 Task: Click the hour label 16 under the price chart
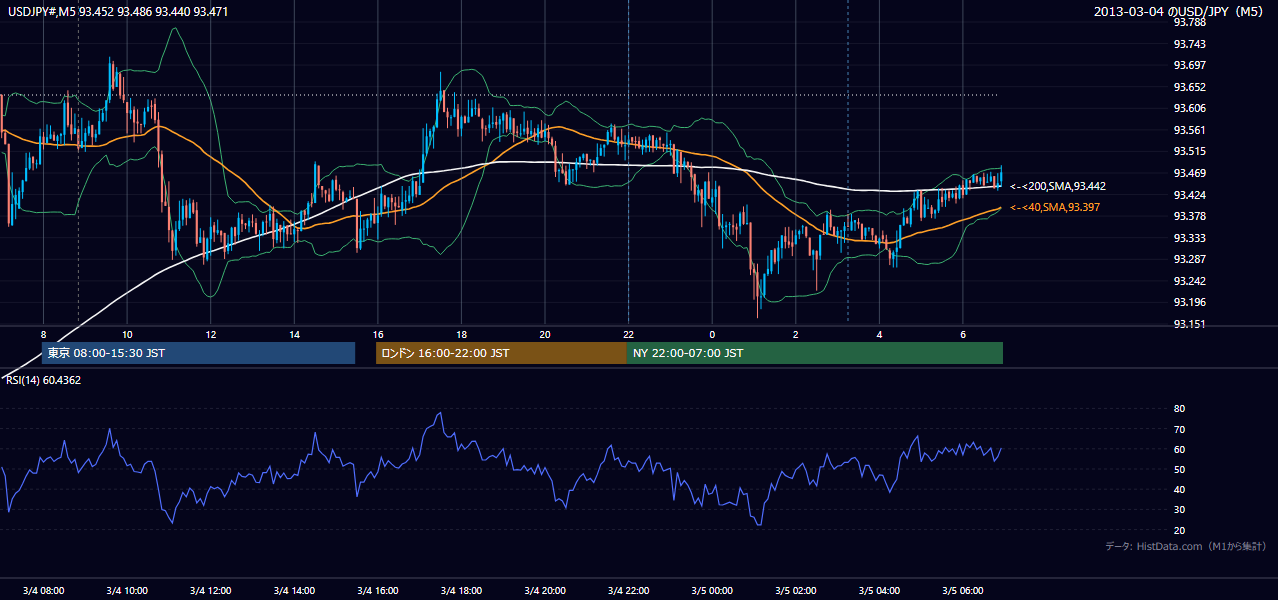(377, 334)
